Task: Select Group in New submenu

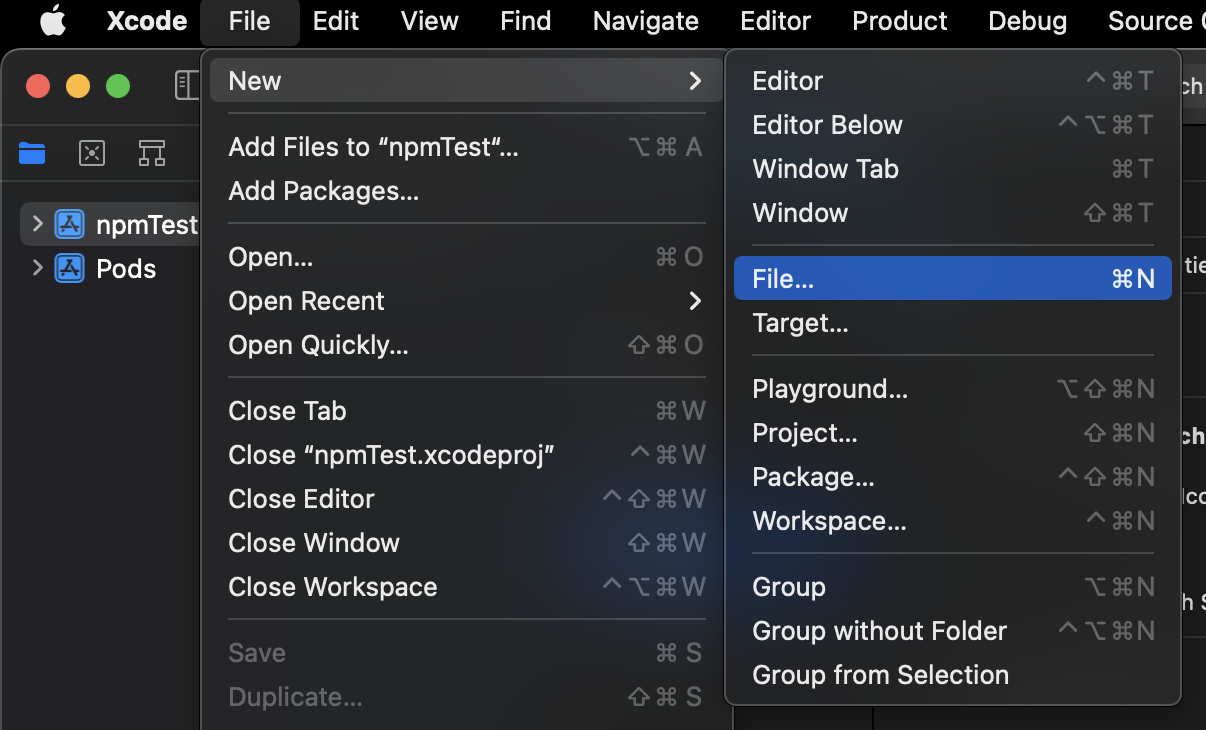Action: pos(953,587)
